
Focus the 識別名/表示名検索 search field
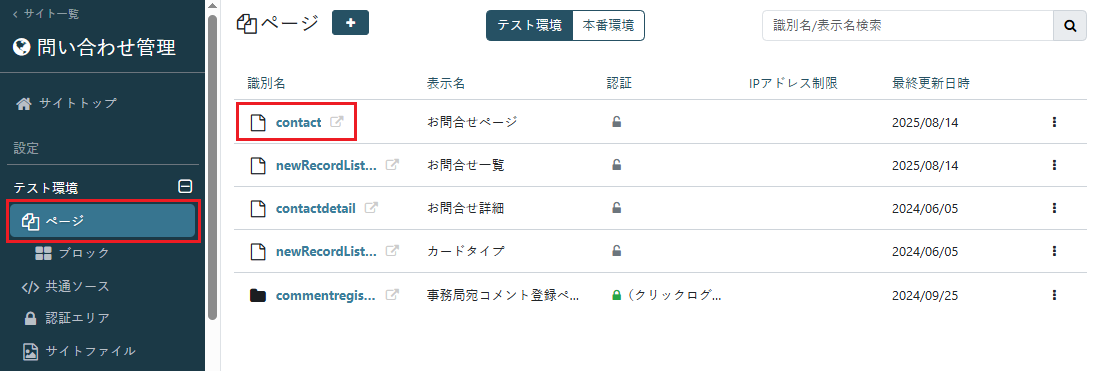(908, 26)
